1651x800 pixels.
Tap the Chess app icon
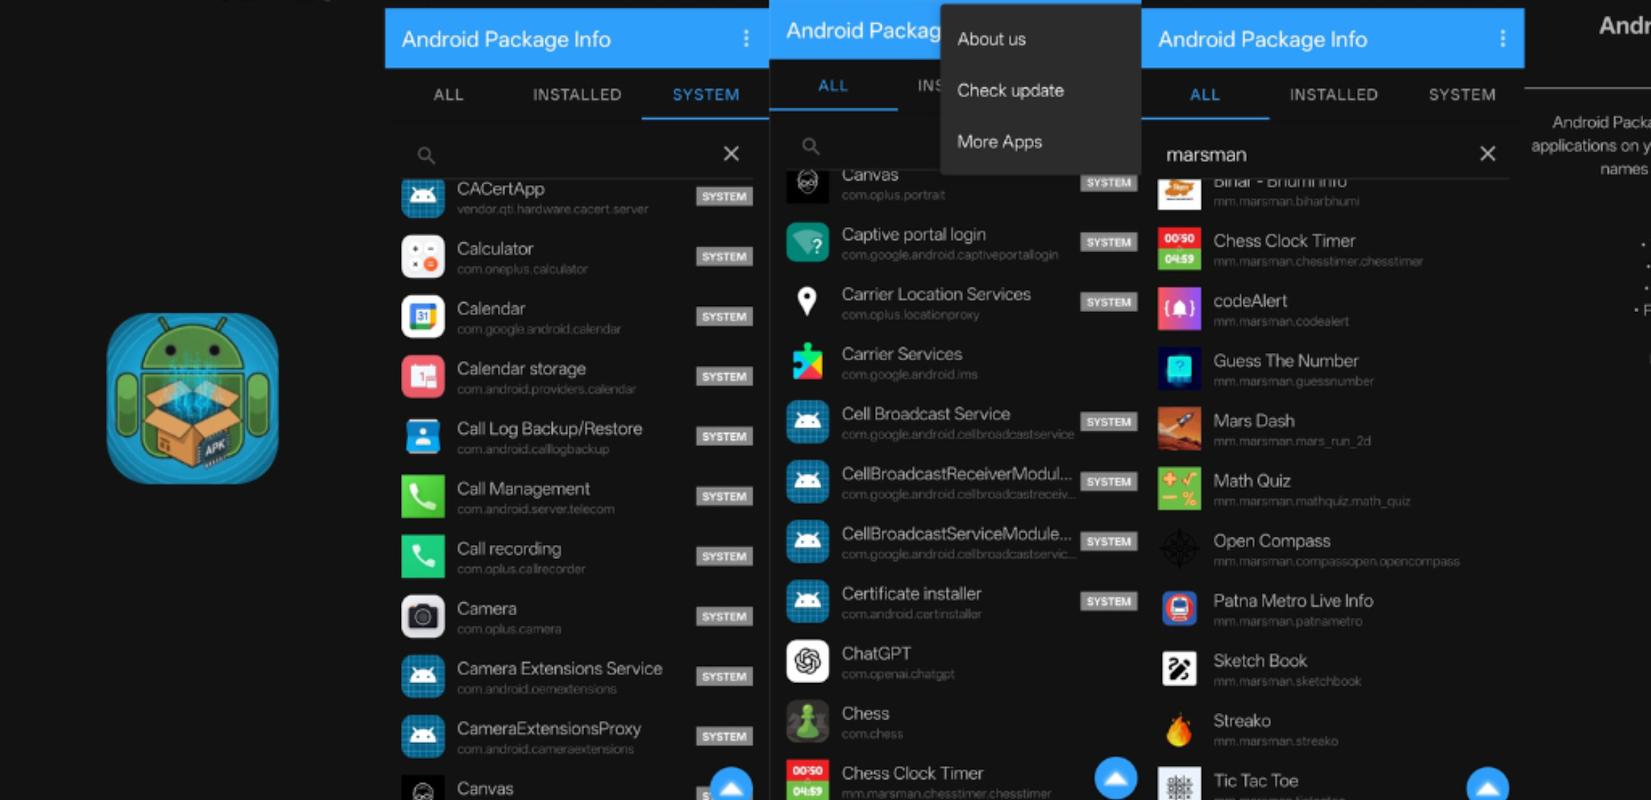pyautogui.click(x=808, y=722)
